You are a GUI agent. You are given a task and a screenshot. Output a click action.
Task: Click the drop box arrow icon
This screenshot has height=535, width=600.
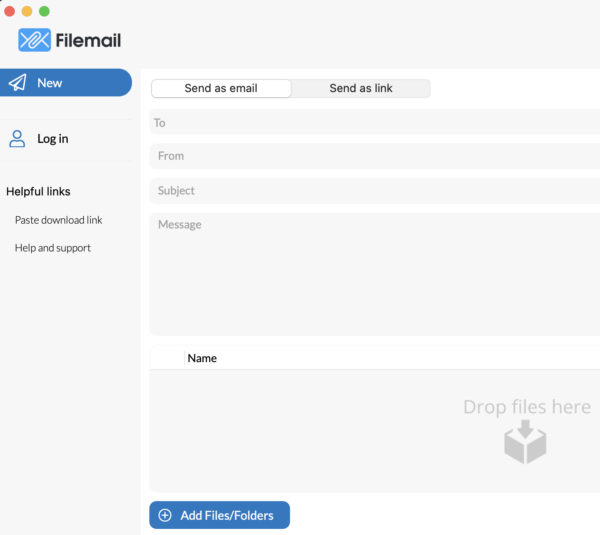[x=525, y=442]
